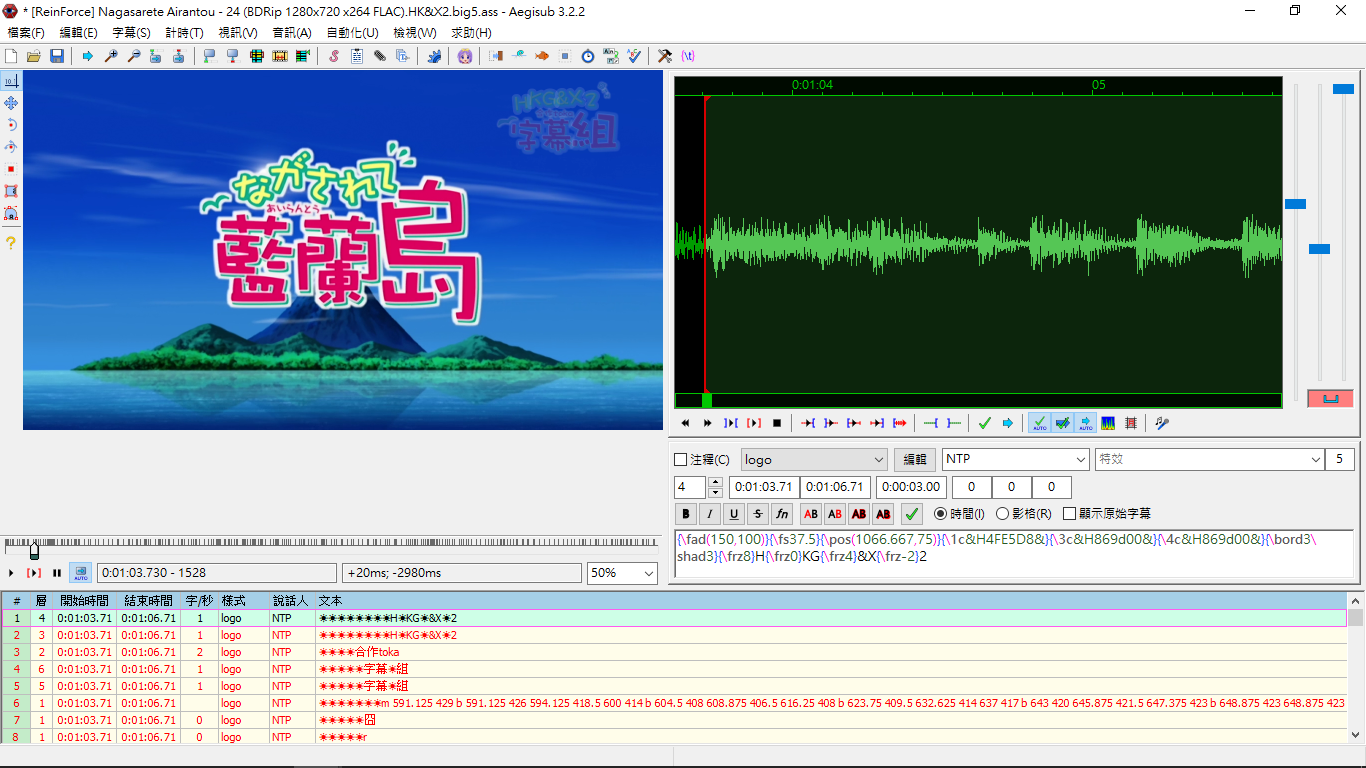Play the audio selection red bracket icon

754,423
